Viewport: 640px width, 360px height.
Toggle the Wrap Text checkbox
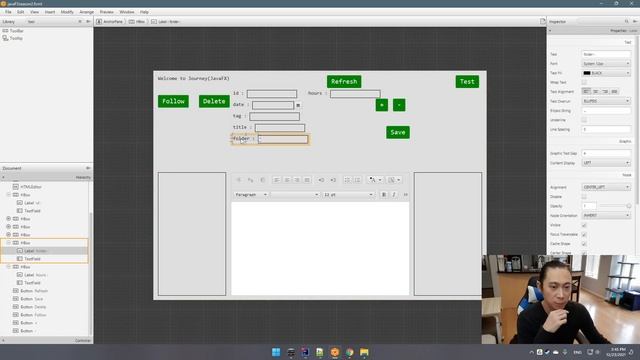coord(584,82)
